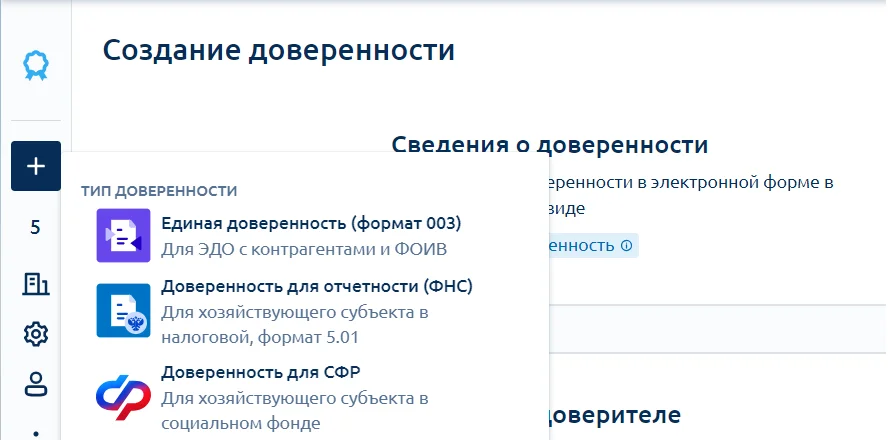
Task: Click the 'налоговой, формат 5.01' description text
Action: (260, 338)
